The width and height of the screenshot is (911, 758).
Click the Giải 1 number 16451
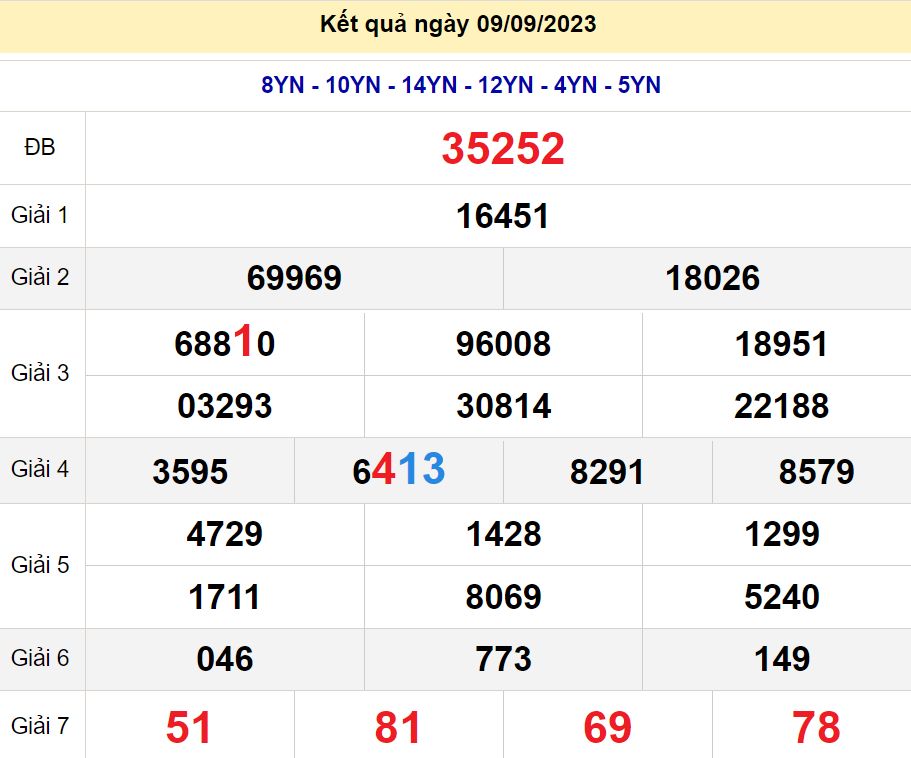[x=503, y=216]
